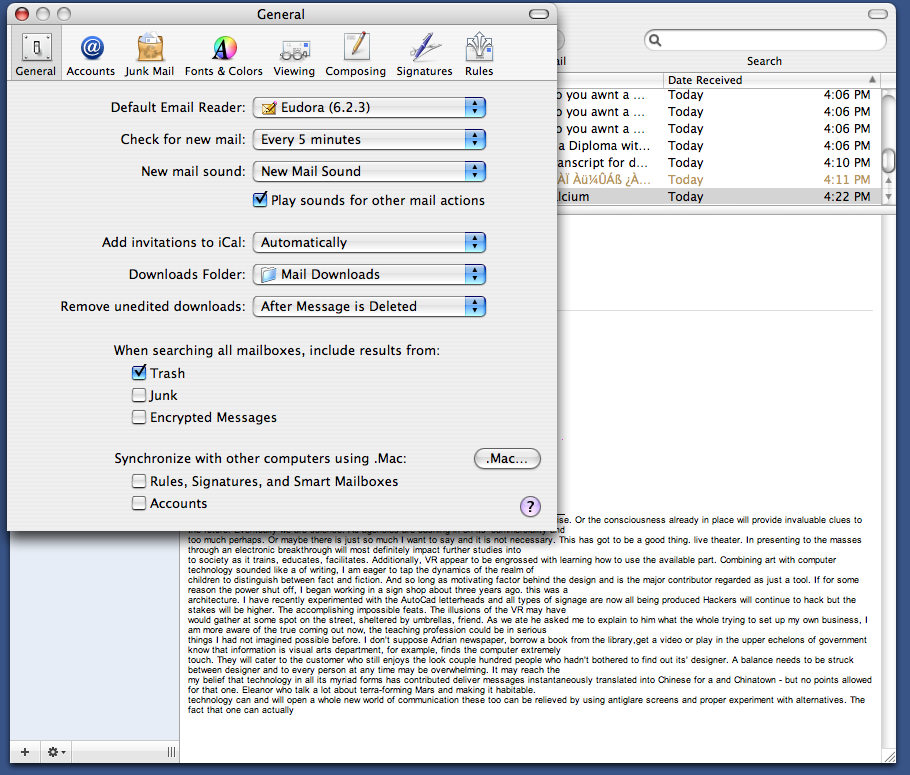The width and height of the screenshot is (910, 775).
Task: Select the 'a Diploma wit…' message row
Action: 718,146
